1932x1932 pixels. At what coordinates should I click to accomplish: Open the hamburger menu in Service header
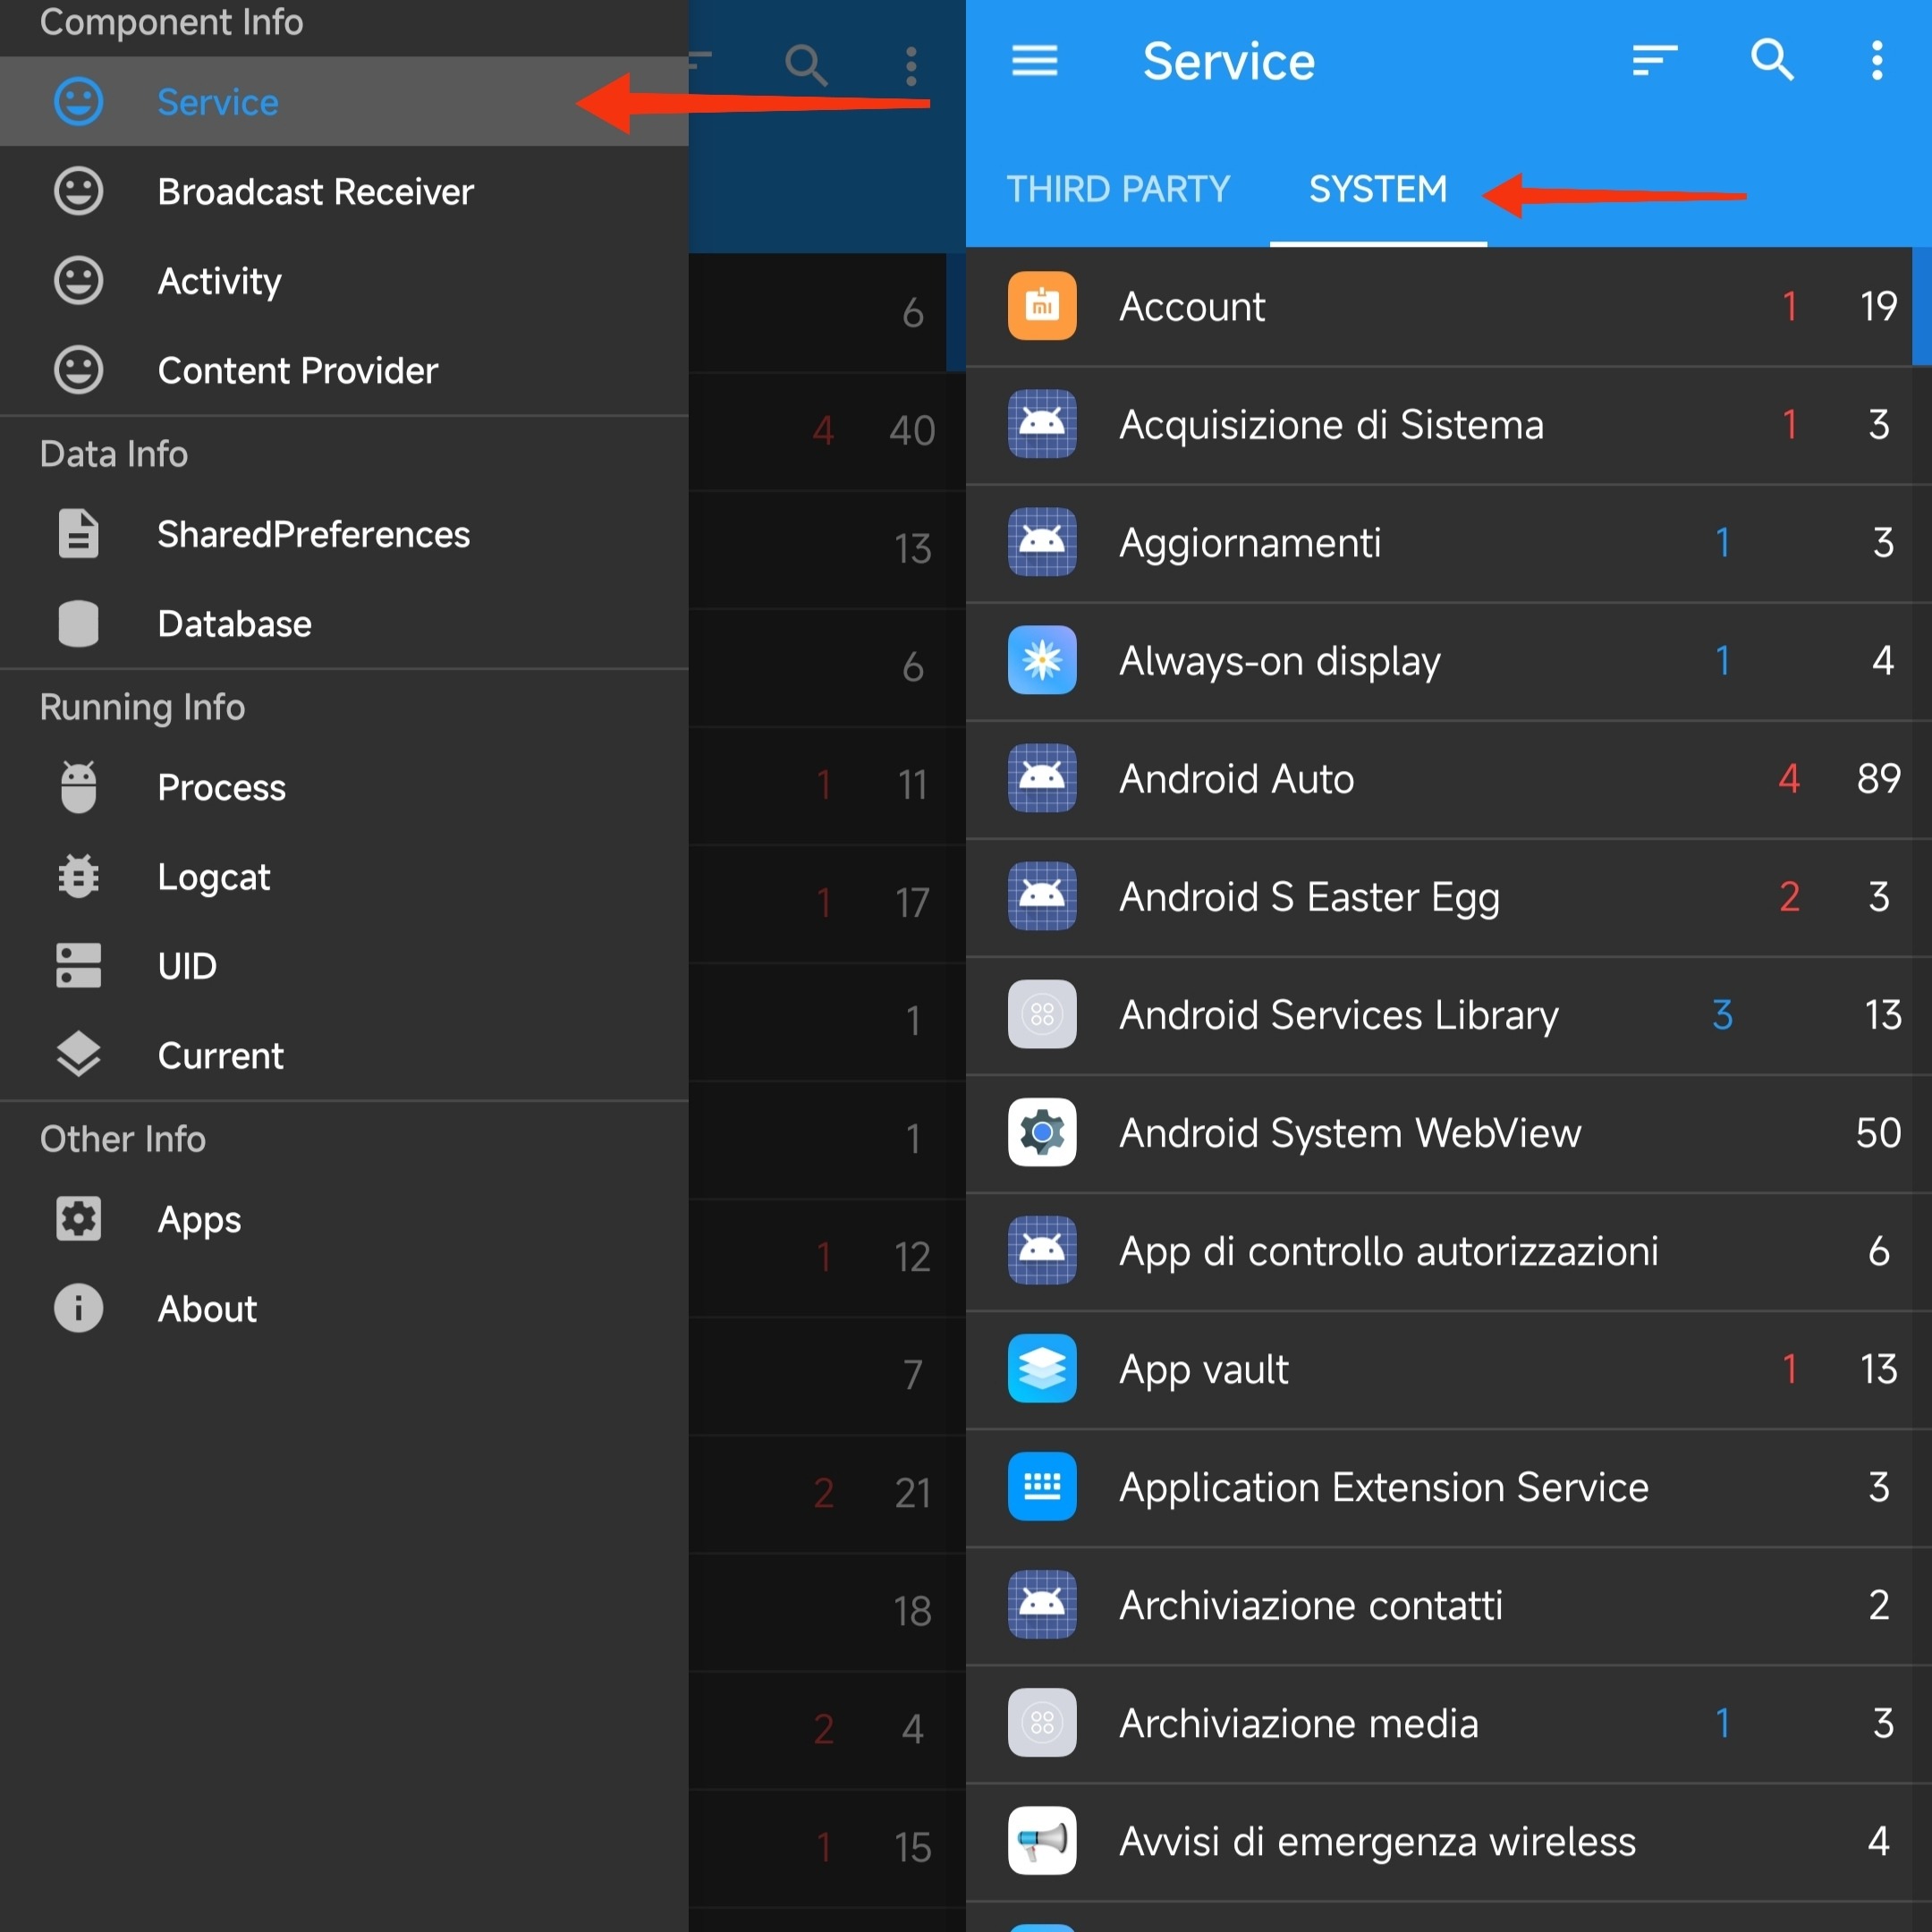pyautogui.click(x=1034, y=61)
